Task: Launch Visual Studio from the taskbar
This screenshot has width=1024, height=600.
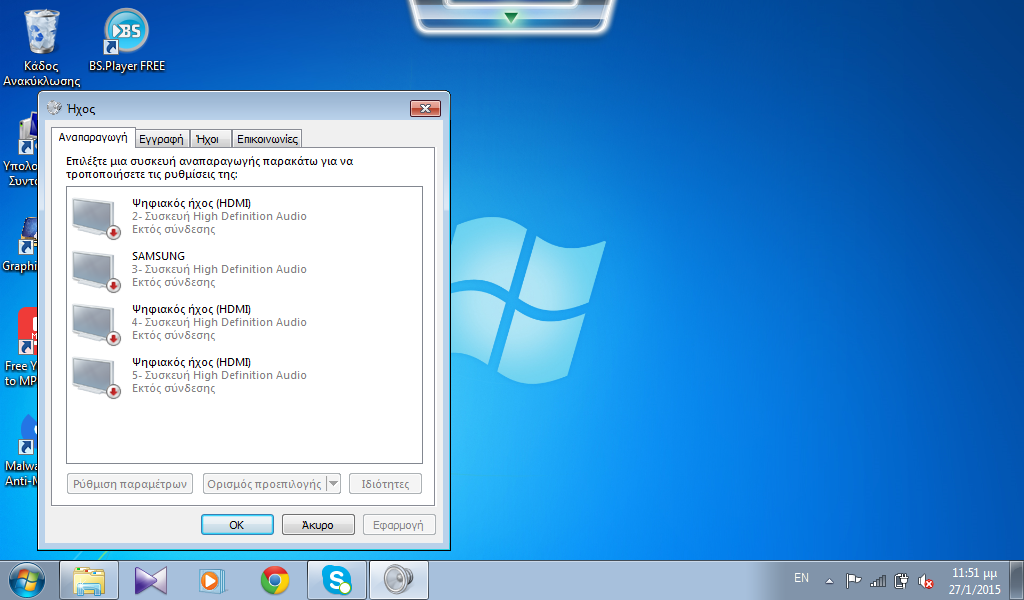Action: click(x=151, y=580)
